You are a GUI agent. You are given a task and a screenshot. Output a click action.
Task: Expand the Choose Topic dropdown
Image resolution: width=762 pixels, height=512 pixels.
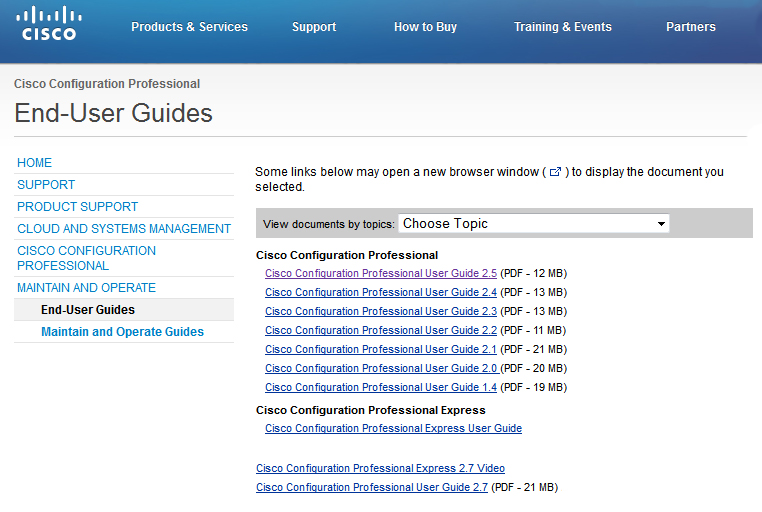coord(534,223)
